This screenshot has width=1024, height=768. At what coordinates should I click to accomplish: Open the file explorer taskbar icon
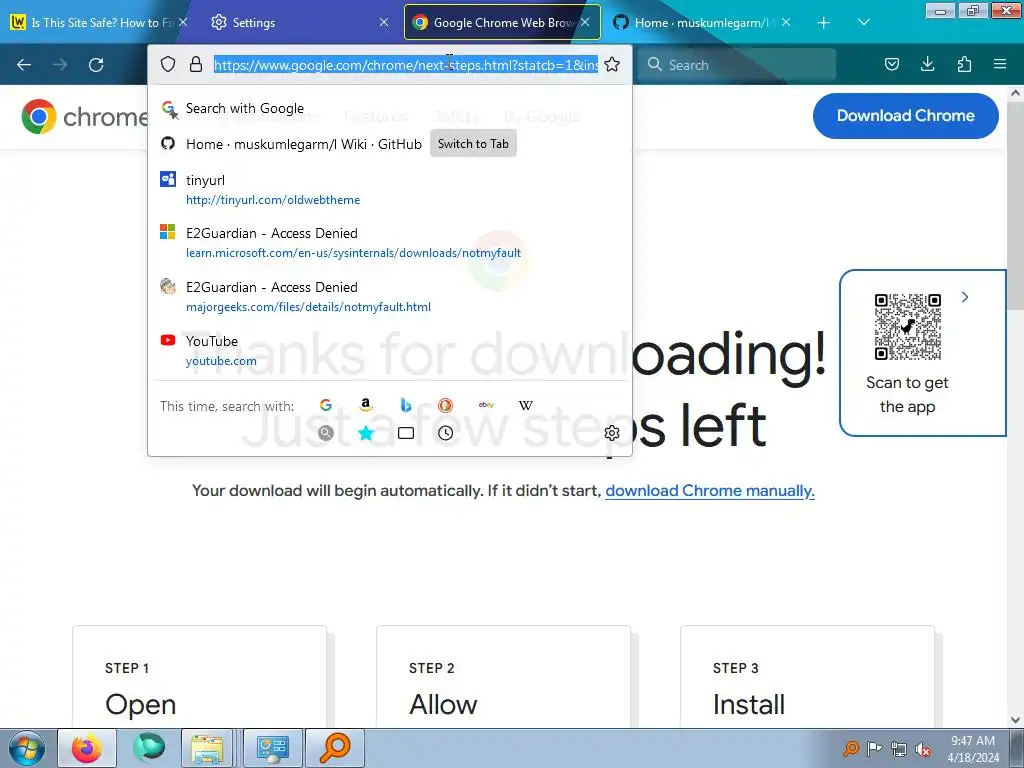[x=208, y=748]
